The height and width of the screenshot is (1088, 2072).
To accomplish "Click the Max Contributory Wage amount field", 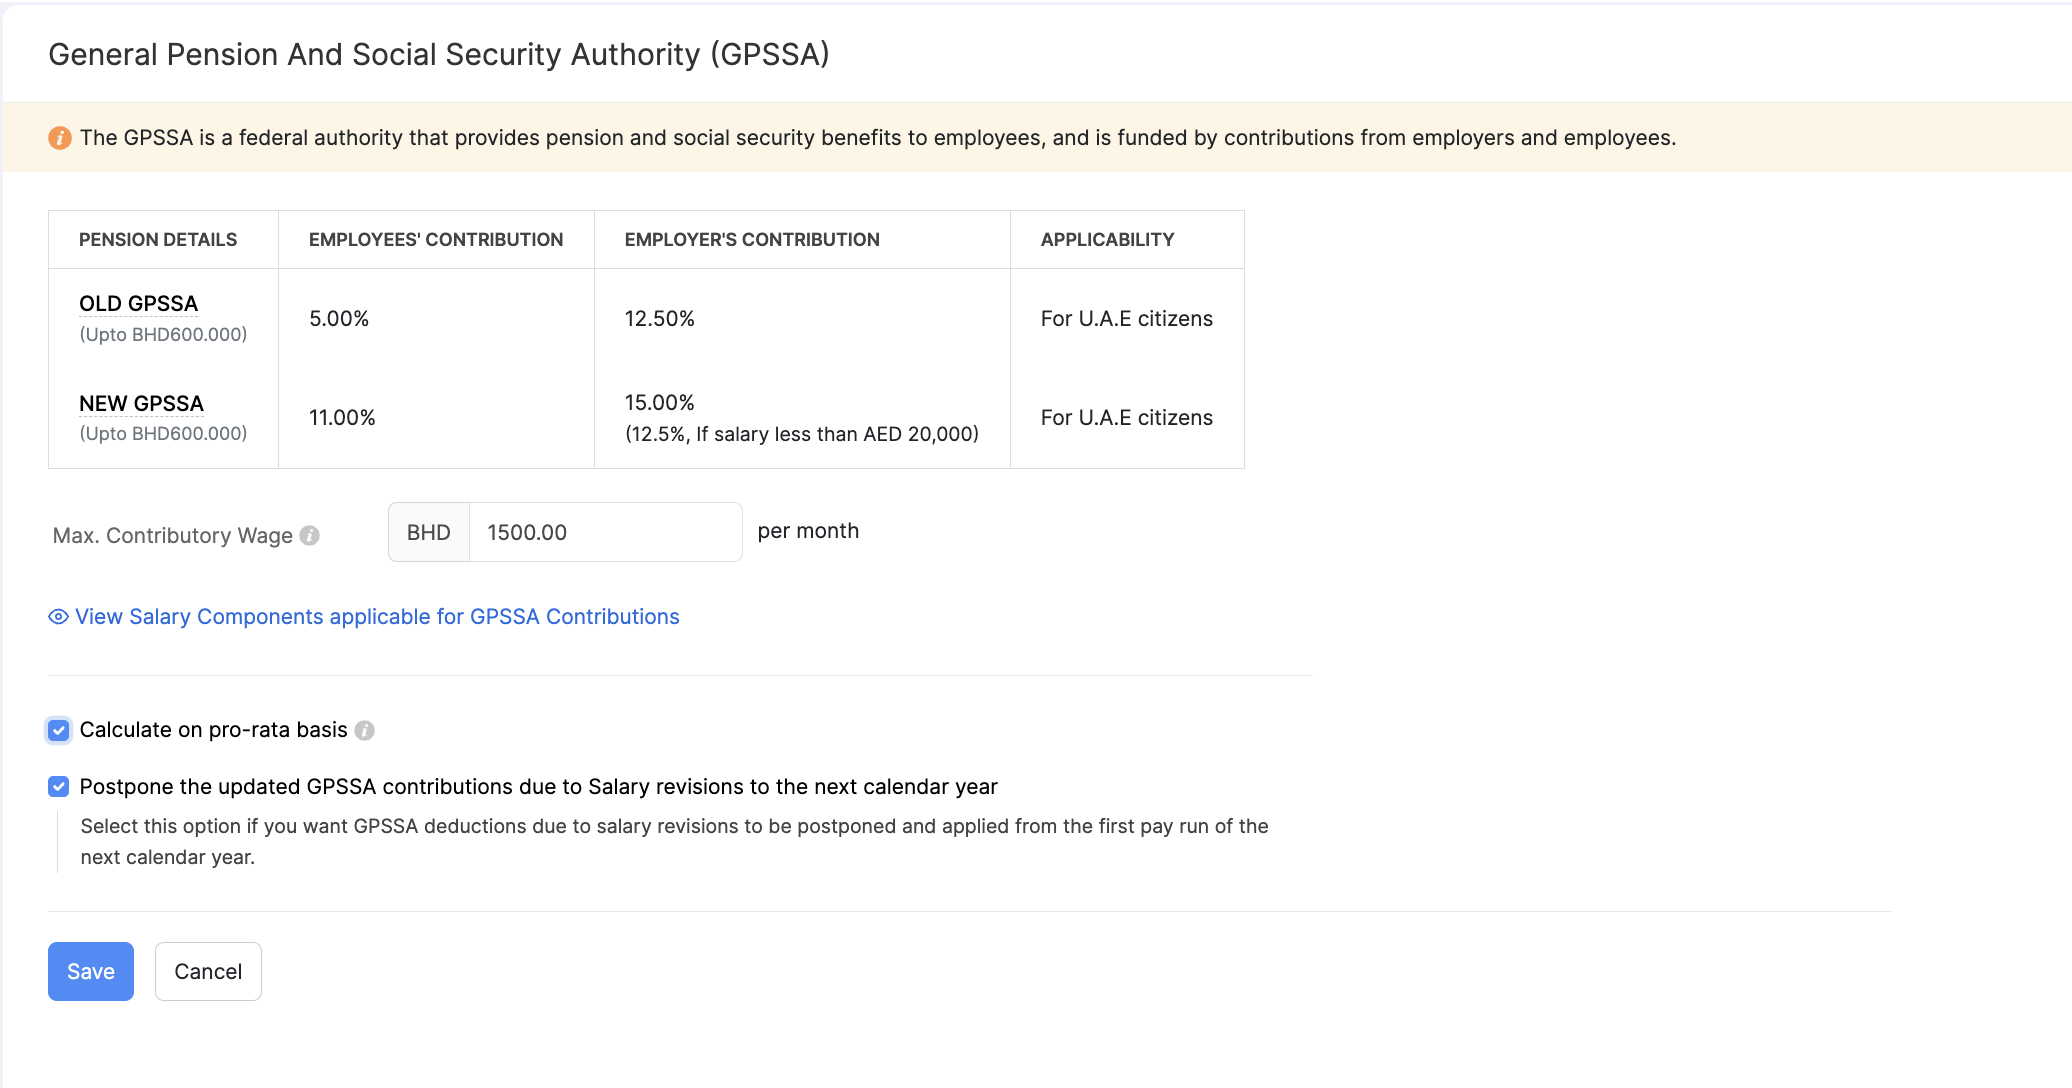I will tap(605, 532).
